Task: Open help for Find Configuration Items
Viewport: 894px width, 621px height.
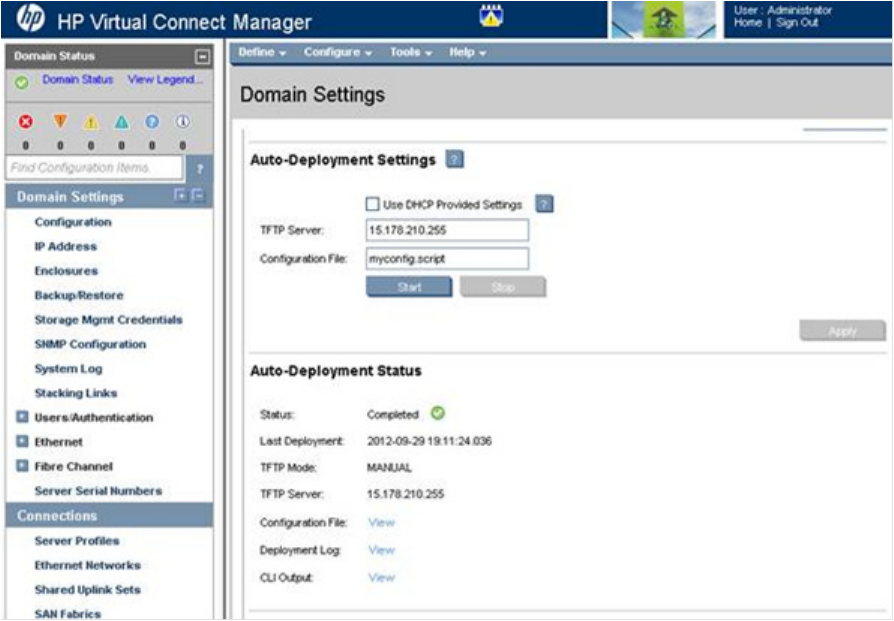Action: 200,168
